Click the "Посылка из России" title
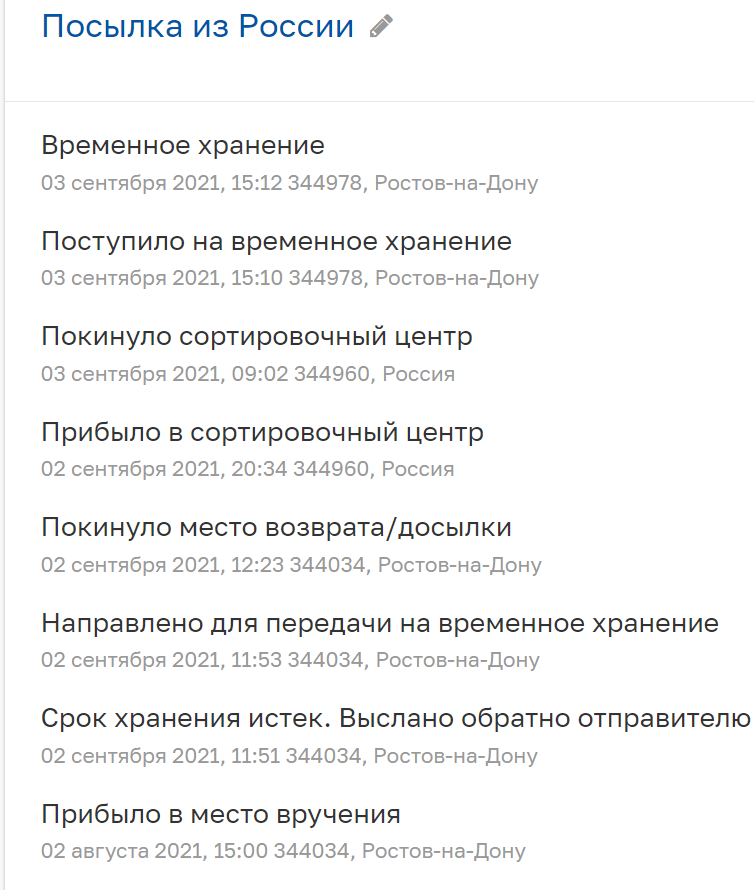The width and height of the screenshot is (754, 890). coord(198,27)
